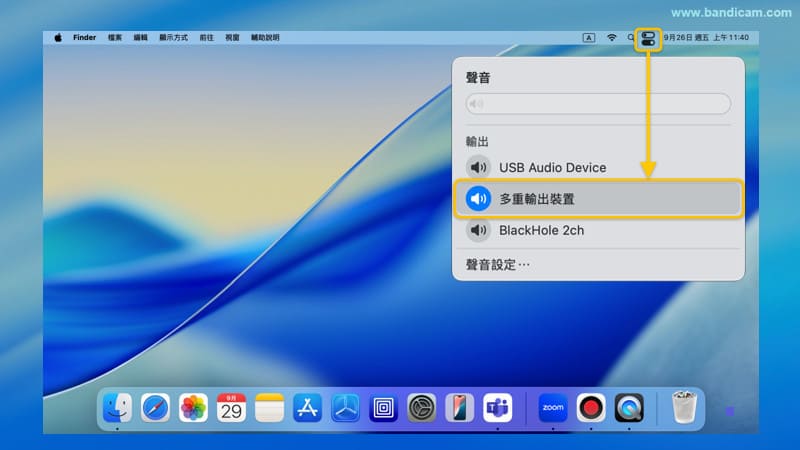This screenshot has height=450, width=800.
Task: Open the Photos app in Dock
Action: coord(193,408)
